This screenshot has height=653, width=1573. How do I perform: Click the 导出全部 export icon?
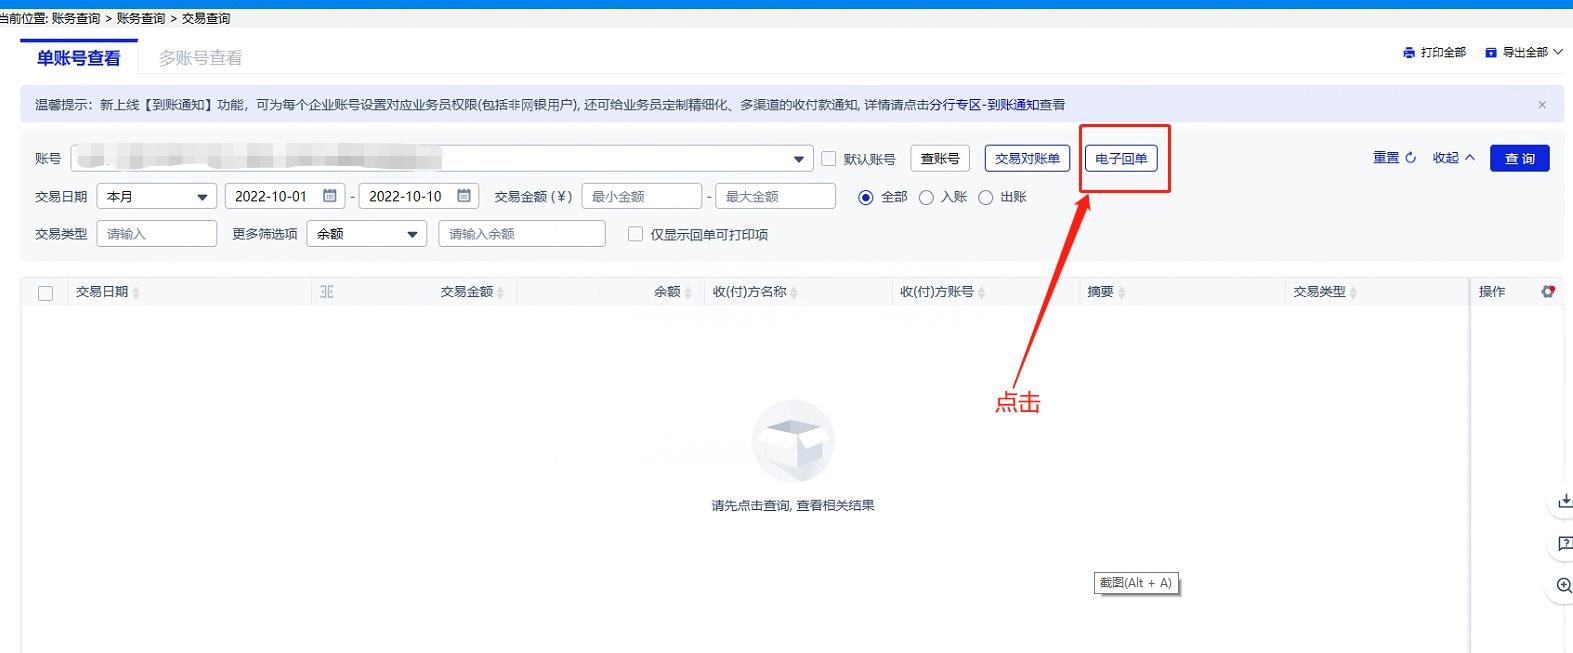(x=1491, y=53)
